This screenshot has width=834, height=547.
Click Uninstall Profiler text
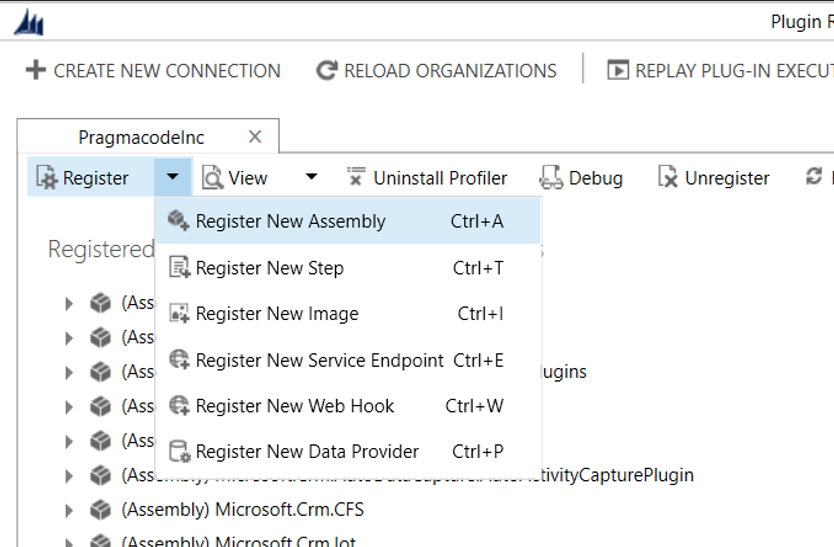coord(440,178)
